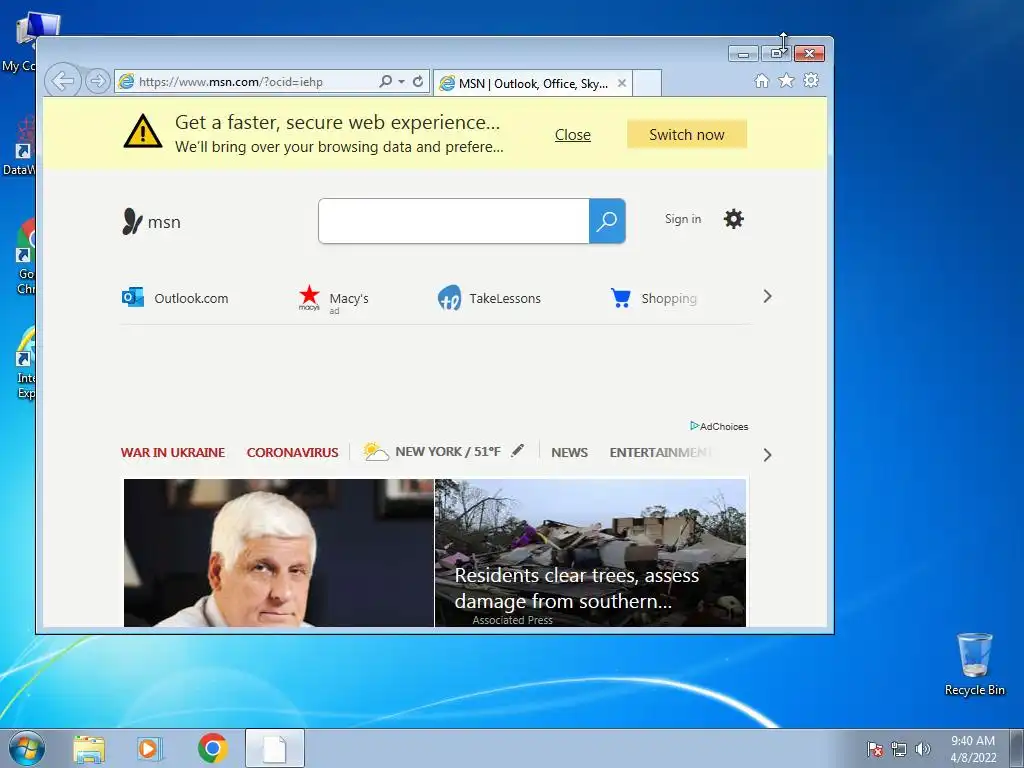This screenshot has width=1024, height=768.
Task: Click the IE forward arrow button
Action: (97, 82)
